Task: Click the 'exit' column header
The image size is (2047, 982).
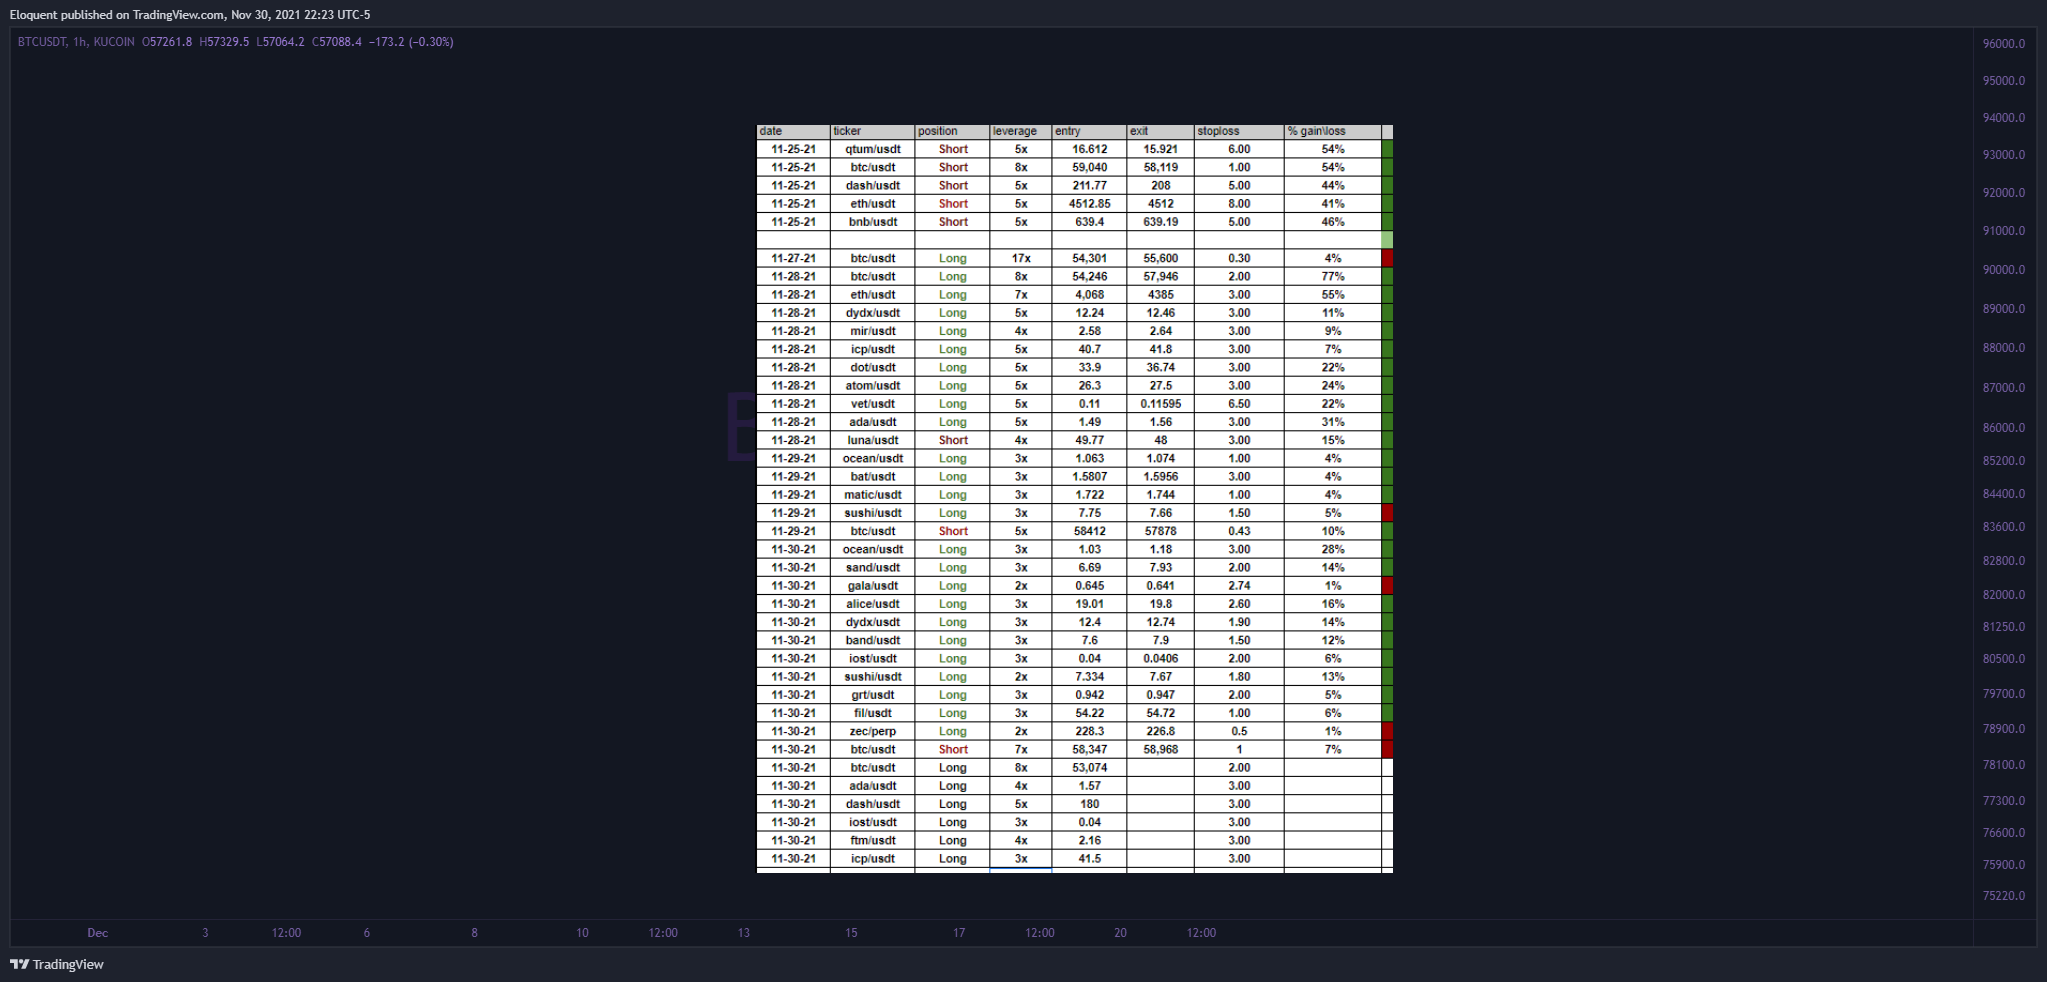Action: coord(1160,131)
